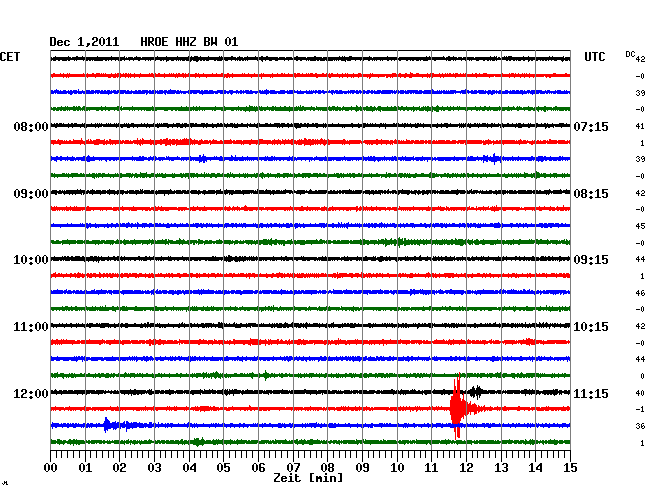Click the "01" minute axis label
The width and height of the screenshot is (650, 494).
85,468
